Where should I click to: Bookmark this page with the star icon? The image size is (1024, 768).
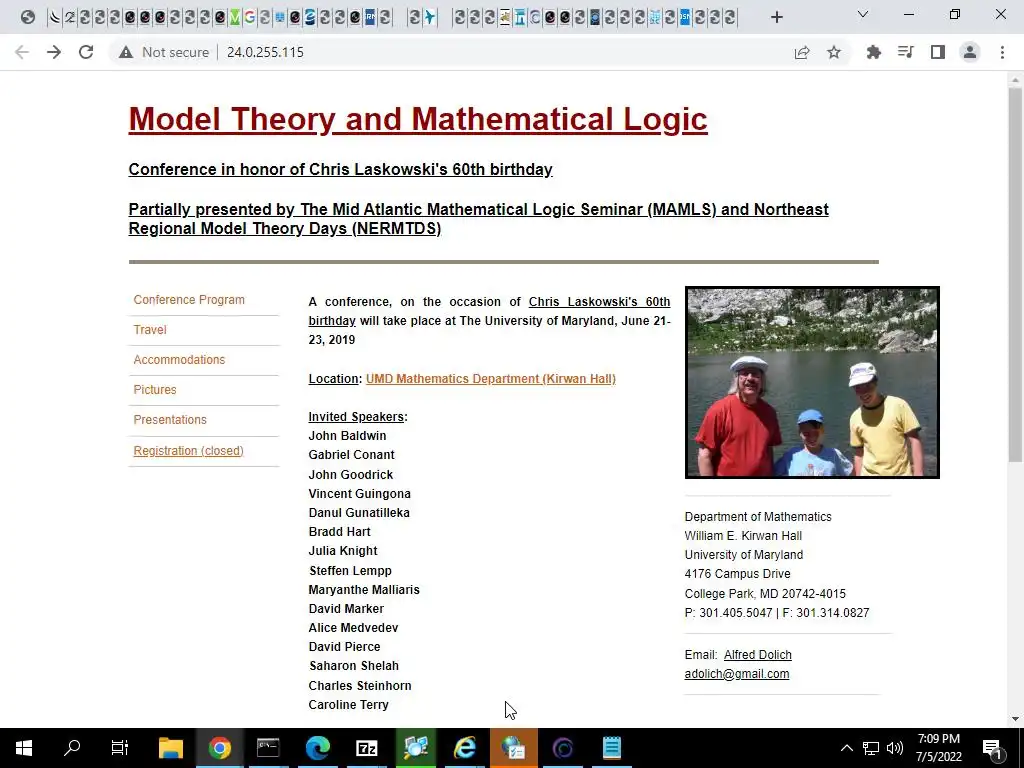point(834,52)
